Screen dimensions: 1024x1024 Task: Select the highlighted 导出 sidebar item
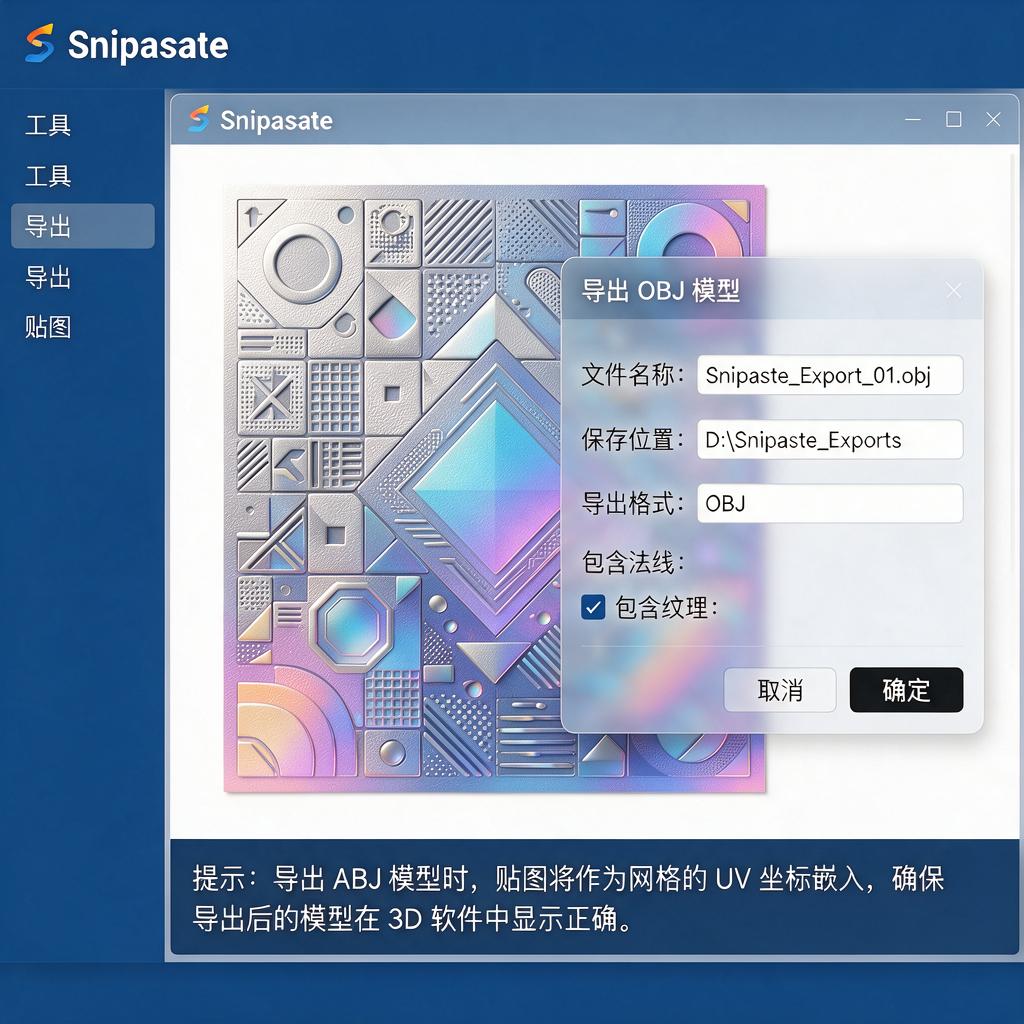[x=83, y=226]
